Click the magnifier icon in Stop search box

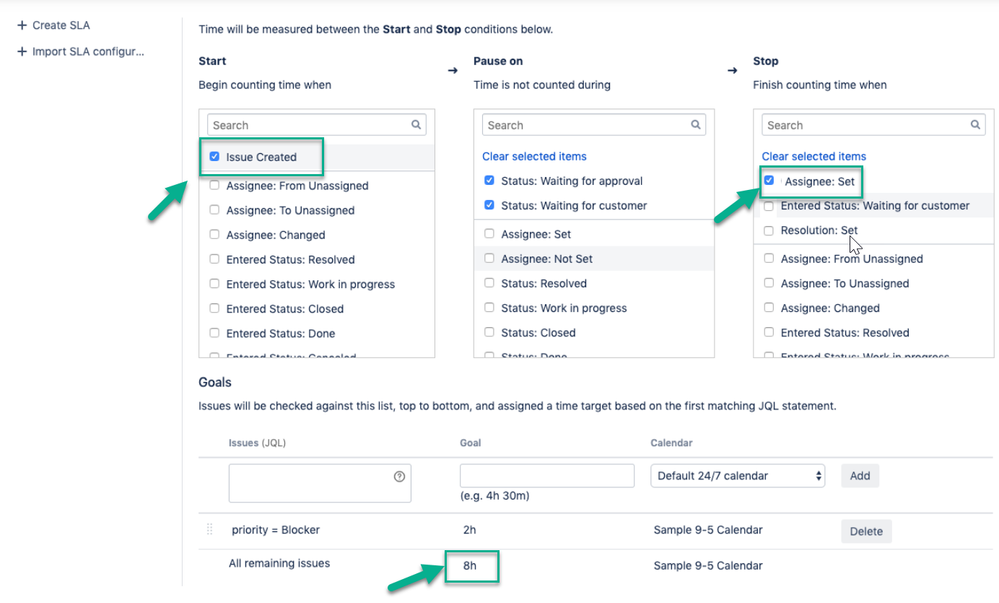(x=975, y=125)
